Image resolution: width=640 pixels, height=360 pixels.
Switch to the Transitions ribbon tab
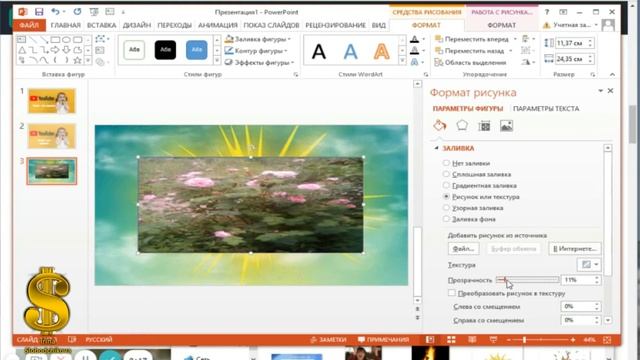click(x=174, y=25)
